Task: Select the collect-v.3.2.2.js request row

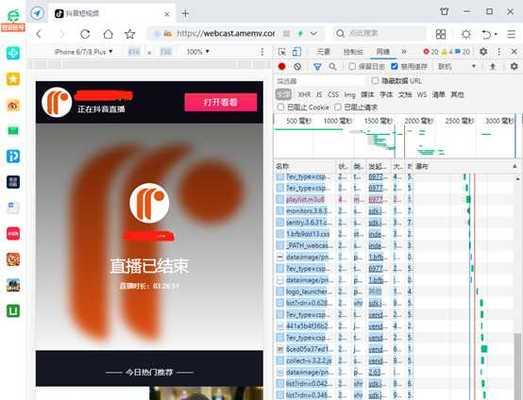Action: point(344,361)
